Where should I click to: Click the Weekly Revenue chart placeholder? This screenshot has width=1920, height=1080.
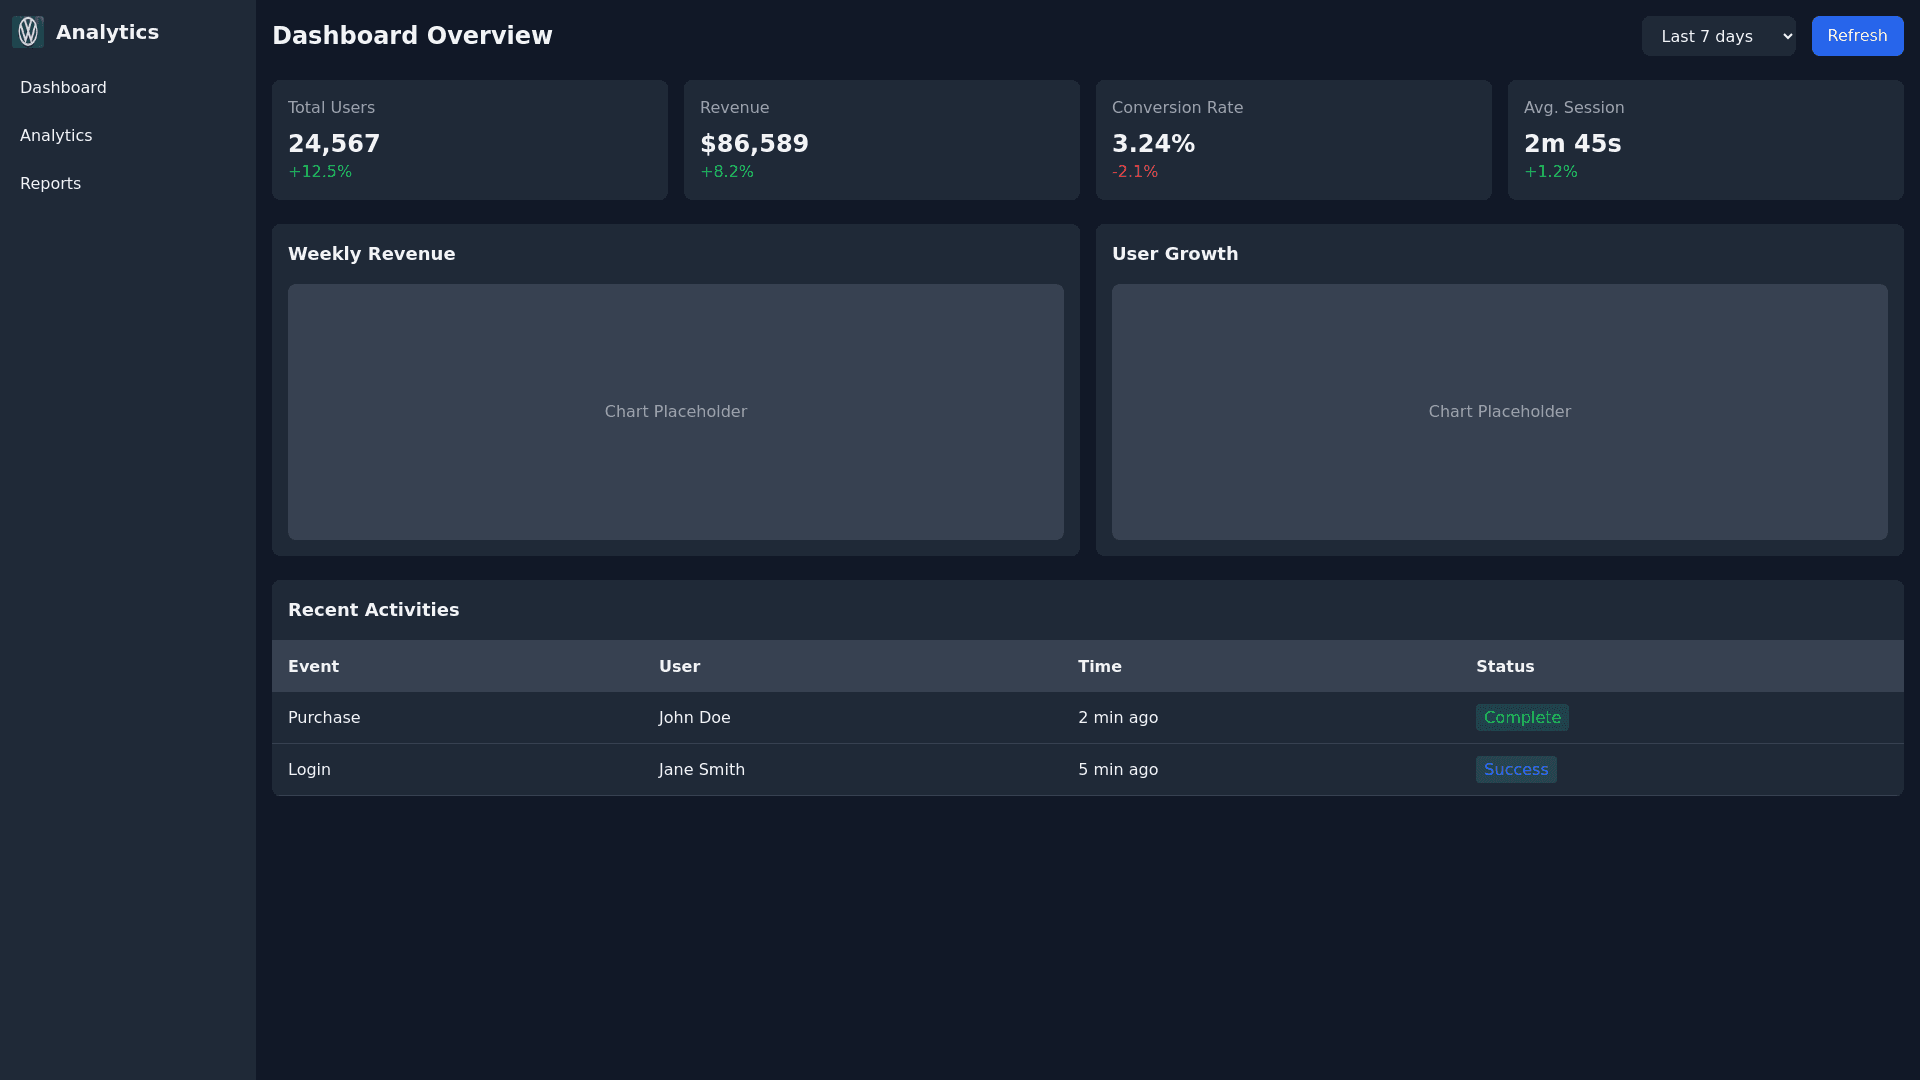pyautogui.click(x=675, y=412)
